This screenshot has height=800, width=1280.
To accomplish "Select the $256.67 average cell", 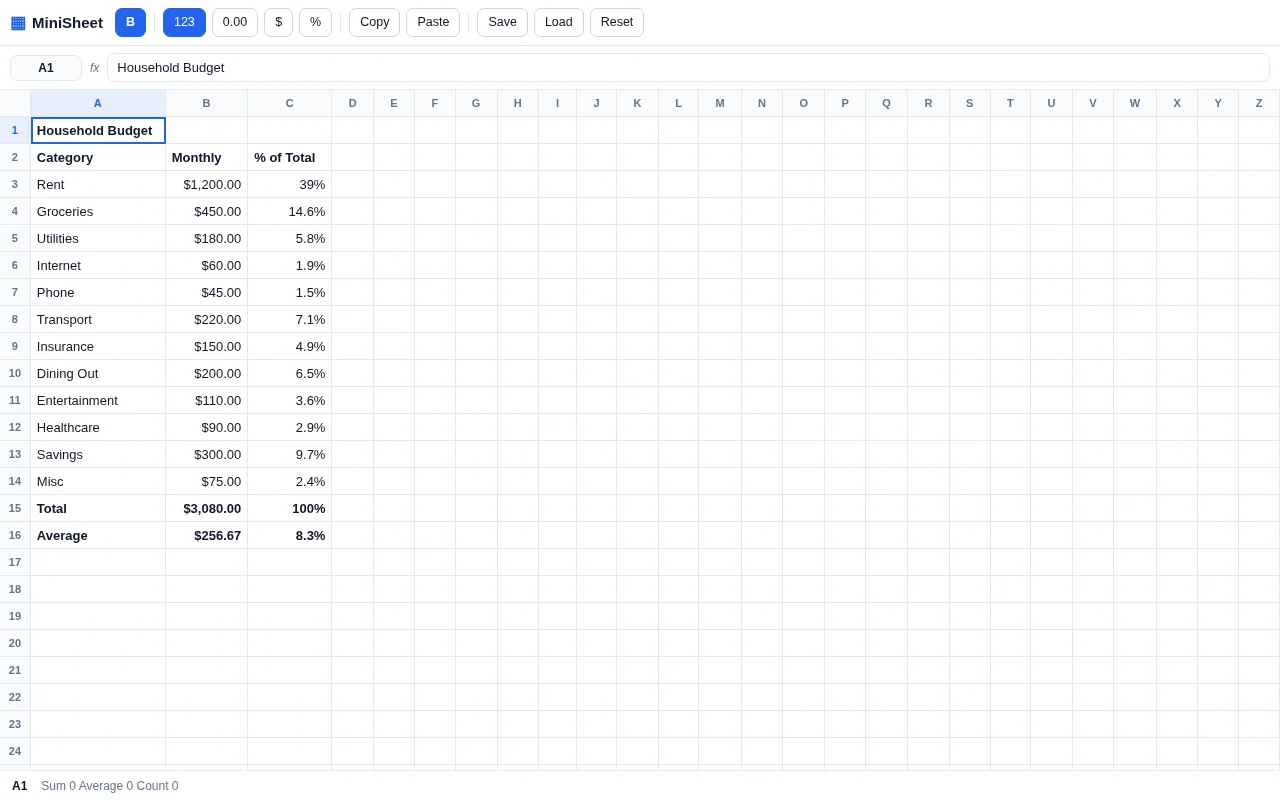I will pos(206,535).
